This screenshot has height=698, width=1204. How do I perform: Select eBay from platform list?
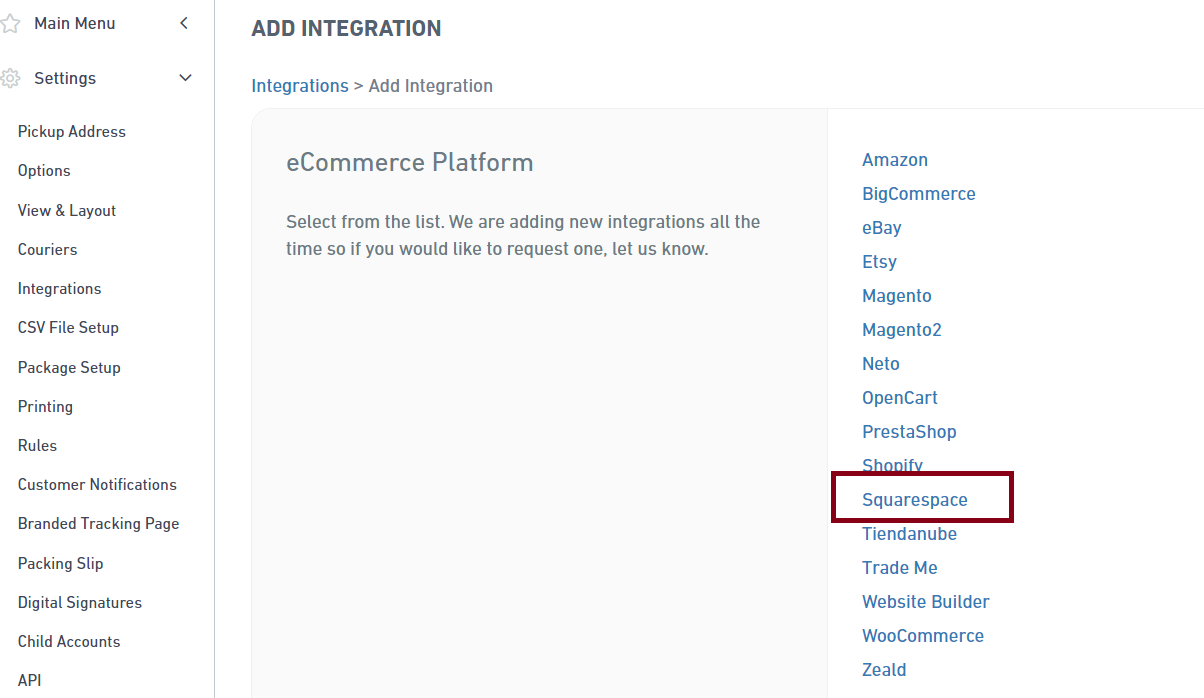coord(882,228)
